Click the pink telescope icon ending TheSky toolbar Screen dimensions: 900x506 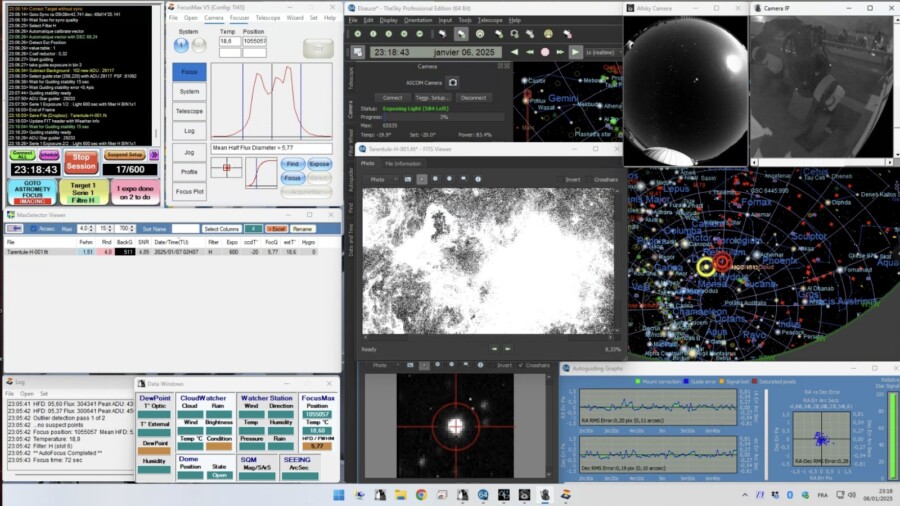[x=567, y=34]
